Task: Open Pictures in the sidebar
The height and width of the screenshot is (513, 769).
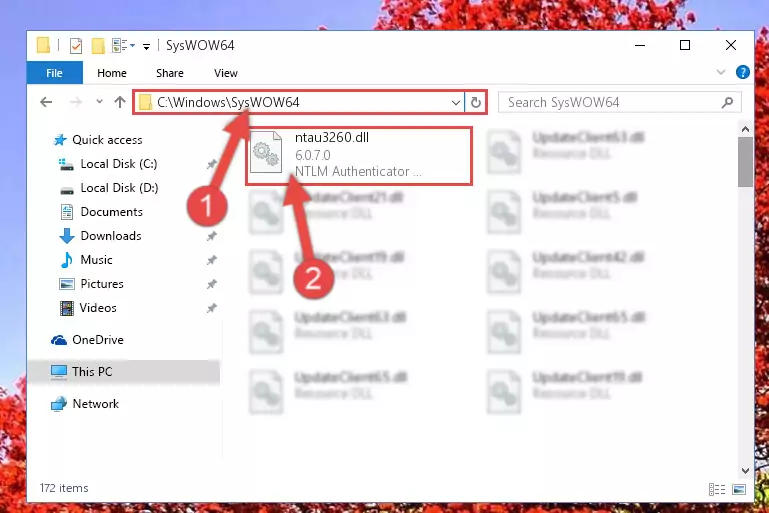Action: tap(102, 284)
